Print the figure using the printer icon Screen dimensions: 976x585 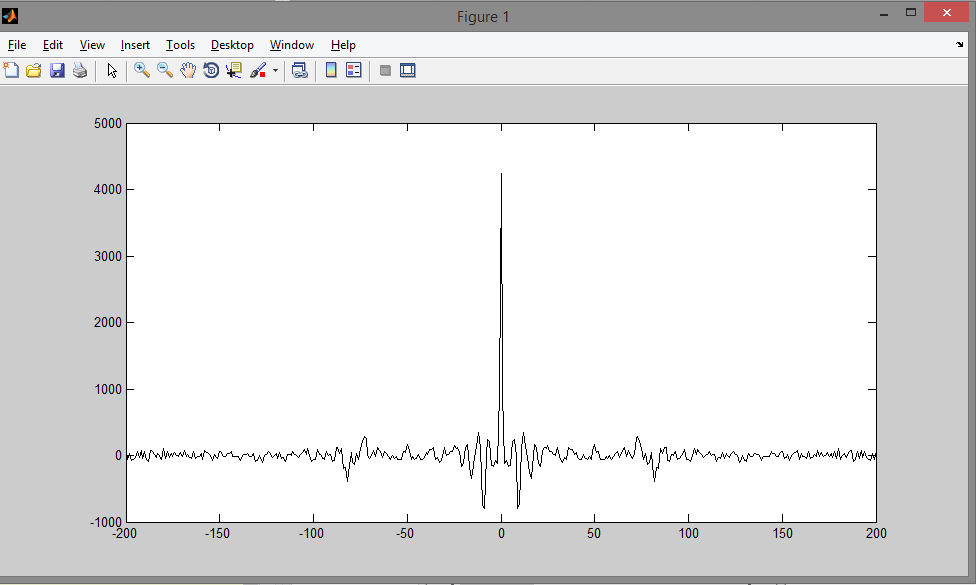[80, 70]
